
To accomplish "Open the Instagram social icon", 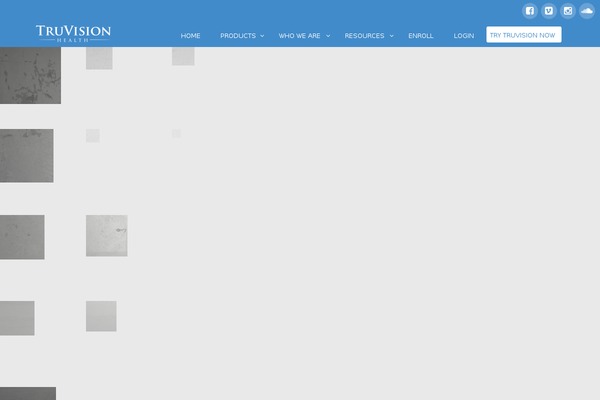I will 568,11.
